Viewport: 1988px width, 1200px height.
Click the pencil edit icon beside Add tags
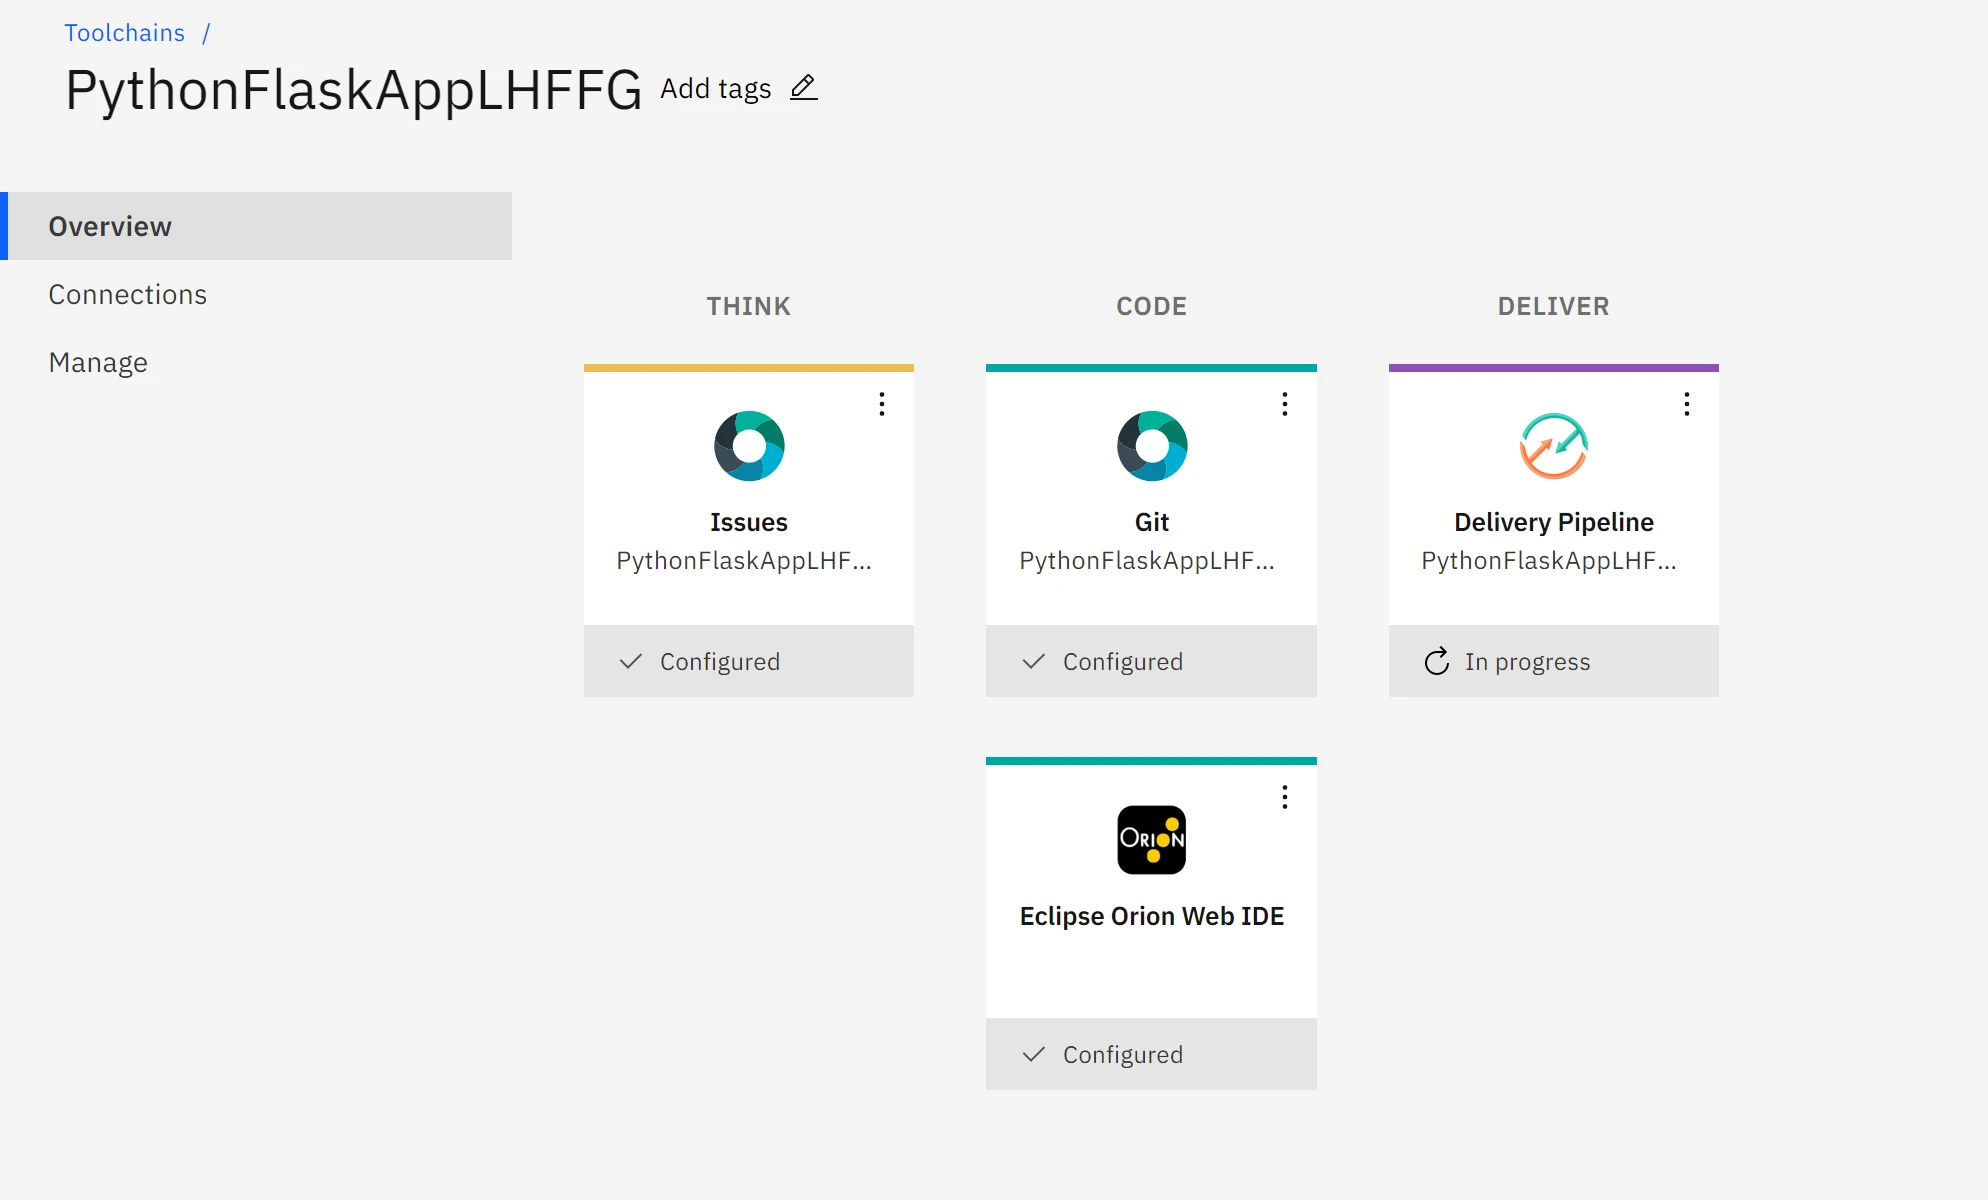(804, 88)
